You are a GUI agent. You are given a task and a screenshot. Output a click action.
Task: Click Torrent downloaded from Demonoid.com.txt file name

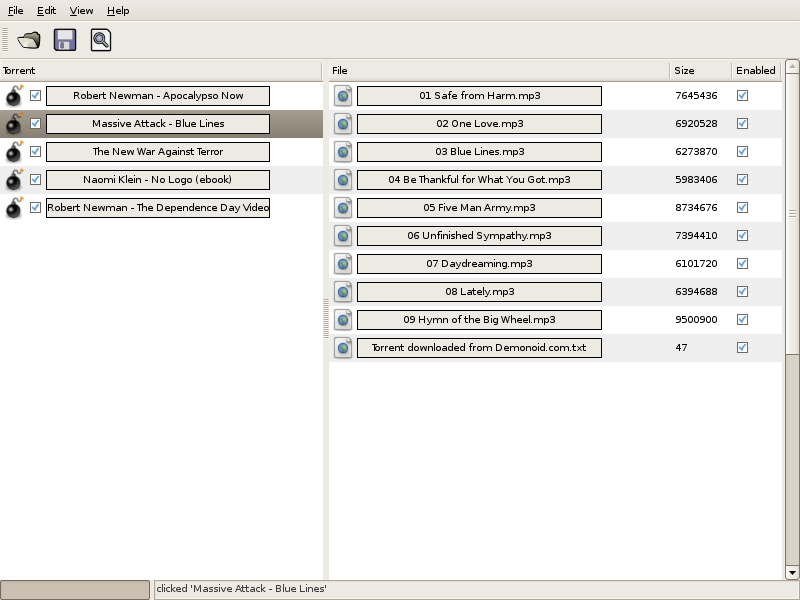click(x=479, y=348)
